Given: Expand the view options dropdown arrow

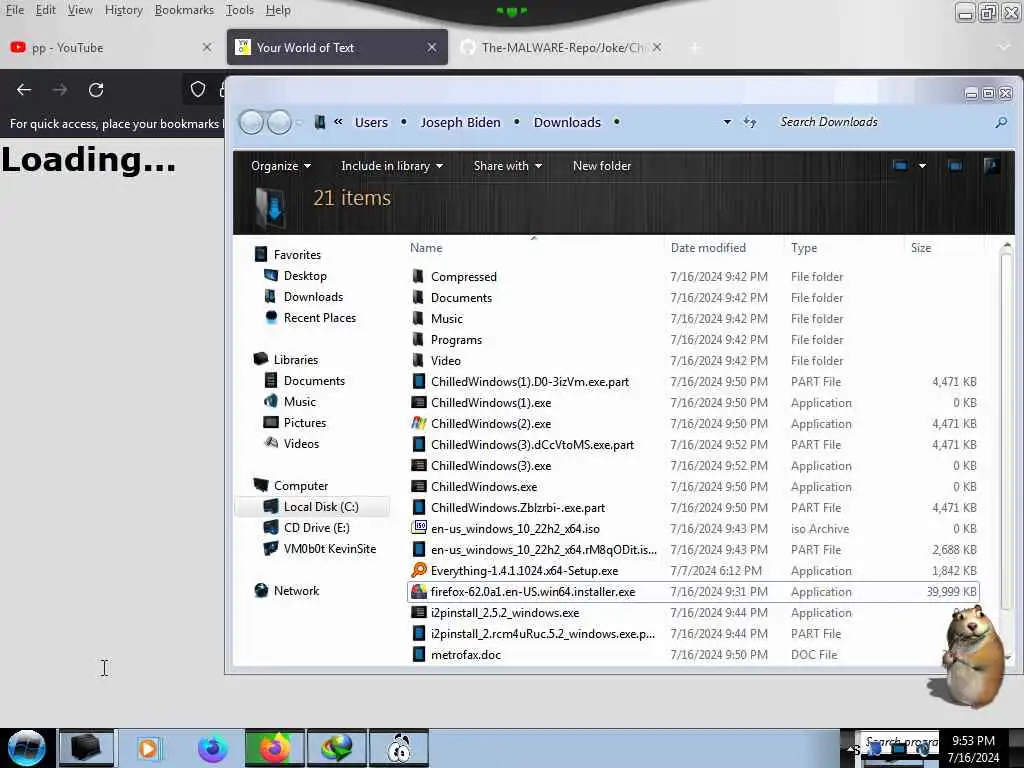Looking at the screenshot, I should coord(922,166).
